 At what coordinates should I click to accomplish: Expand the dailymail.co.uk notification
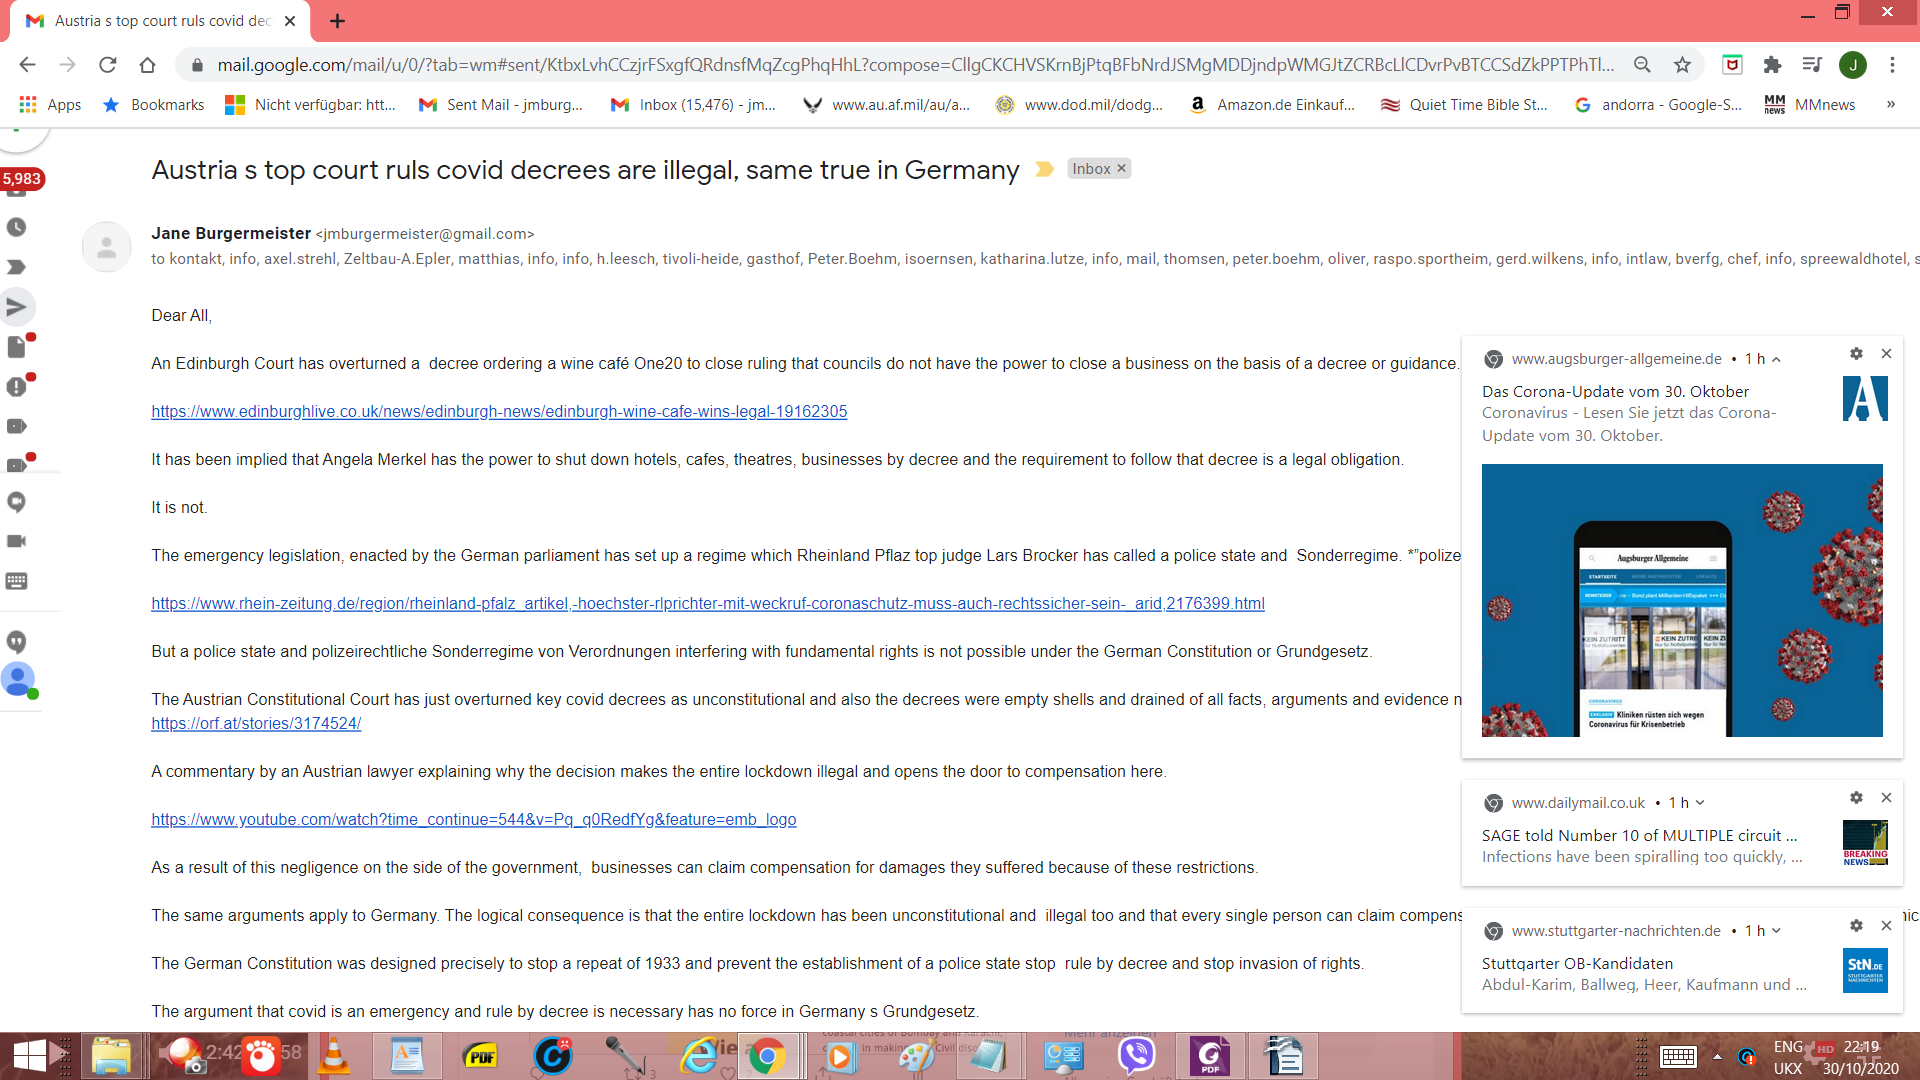1700,803
